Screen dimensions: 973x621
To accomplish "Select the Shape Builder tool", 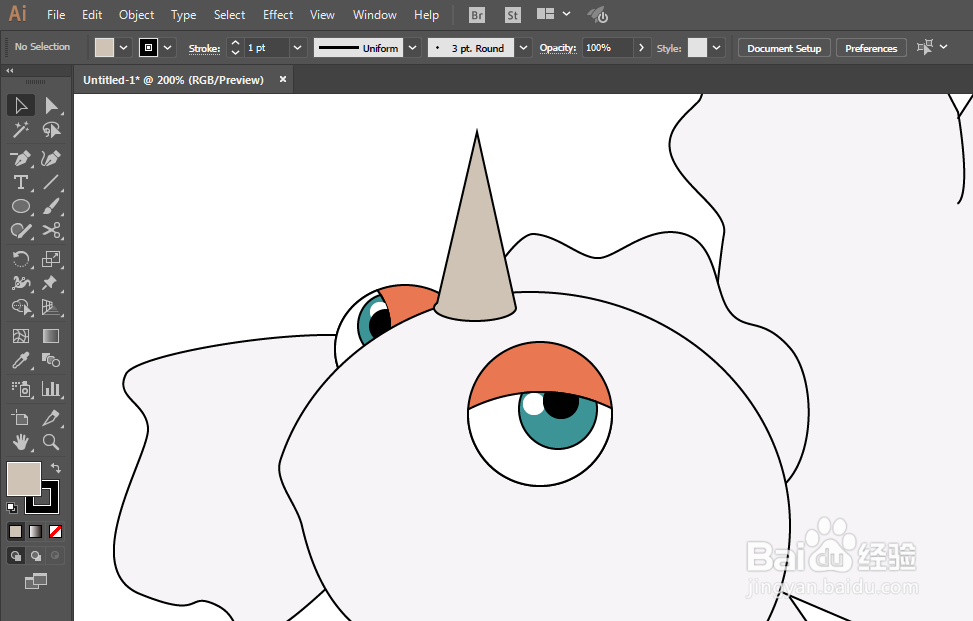I will [20, 307].
